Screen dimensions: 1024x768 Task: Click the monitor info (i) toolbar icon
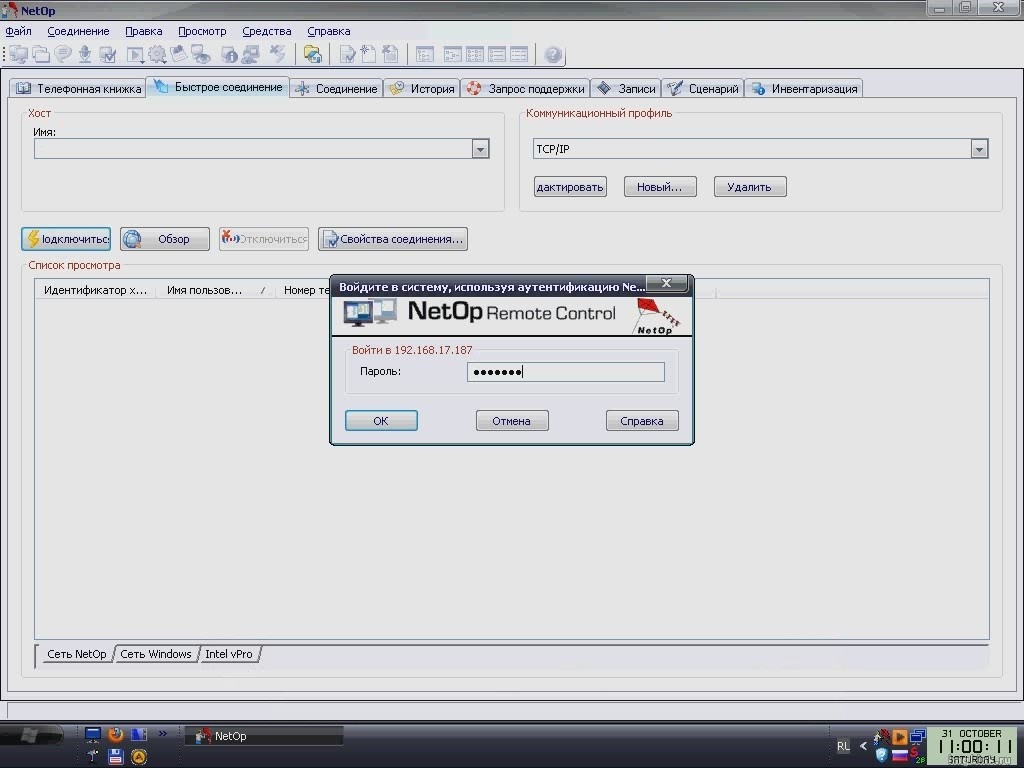tap(229, 55)
